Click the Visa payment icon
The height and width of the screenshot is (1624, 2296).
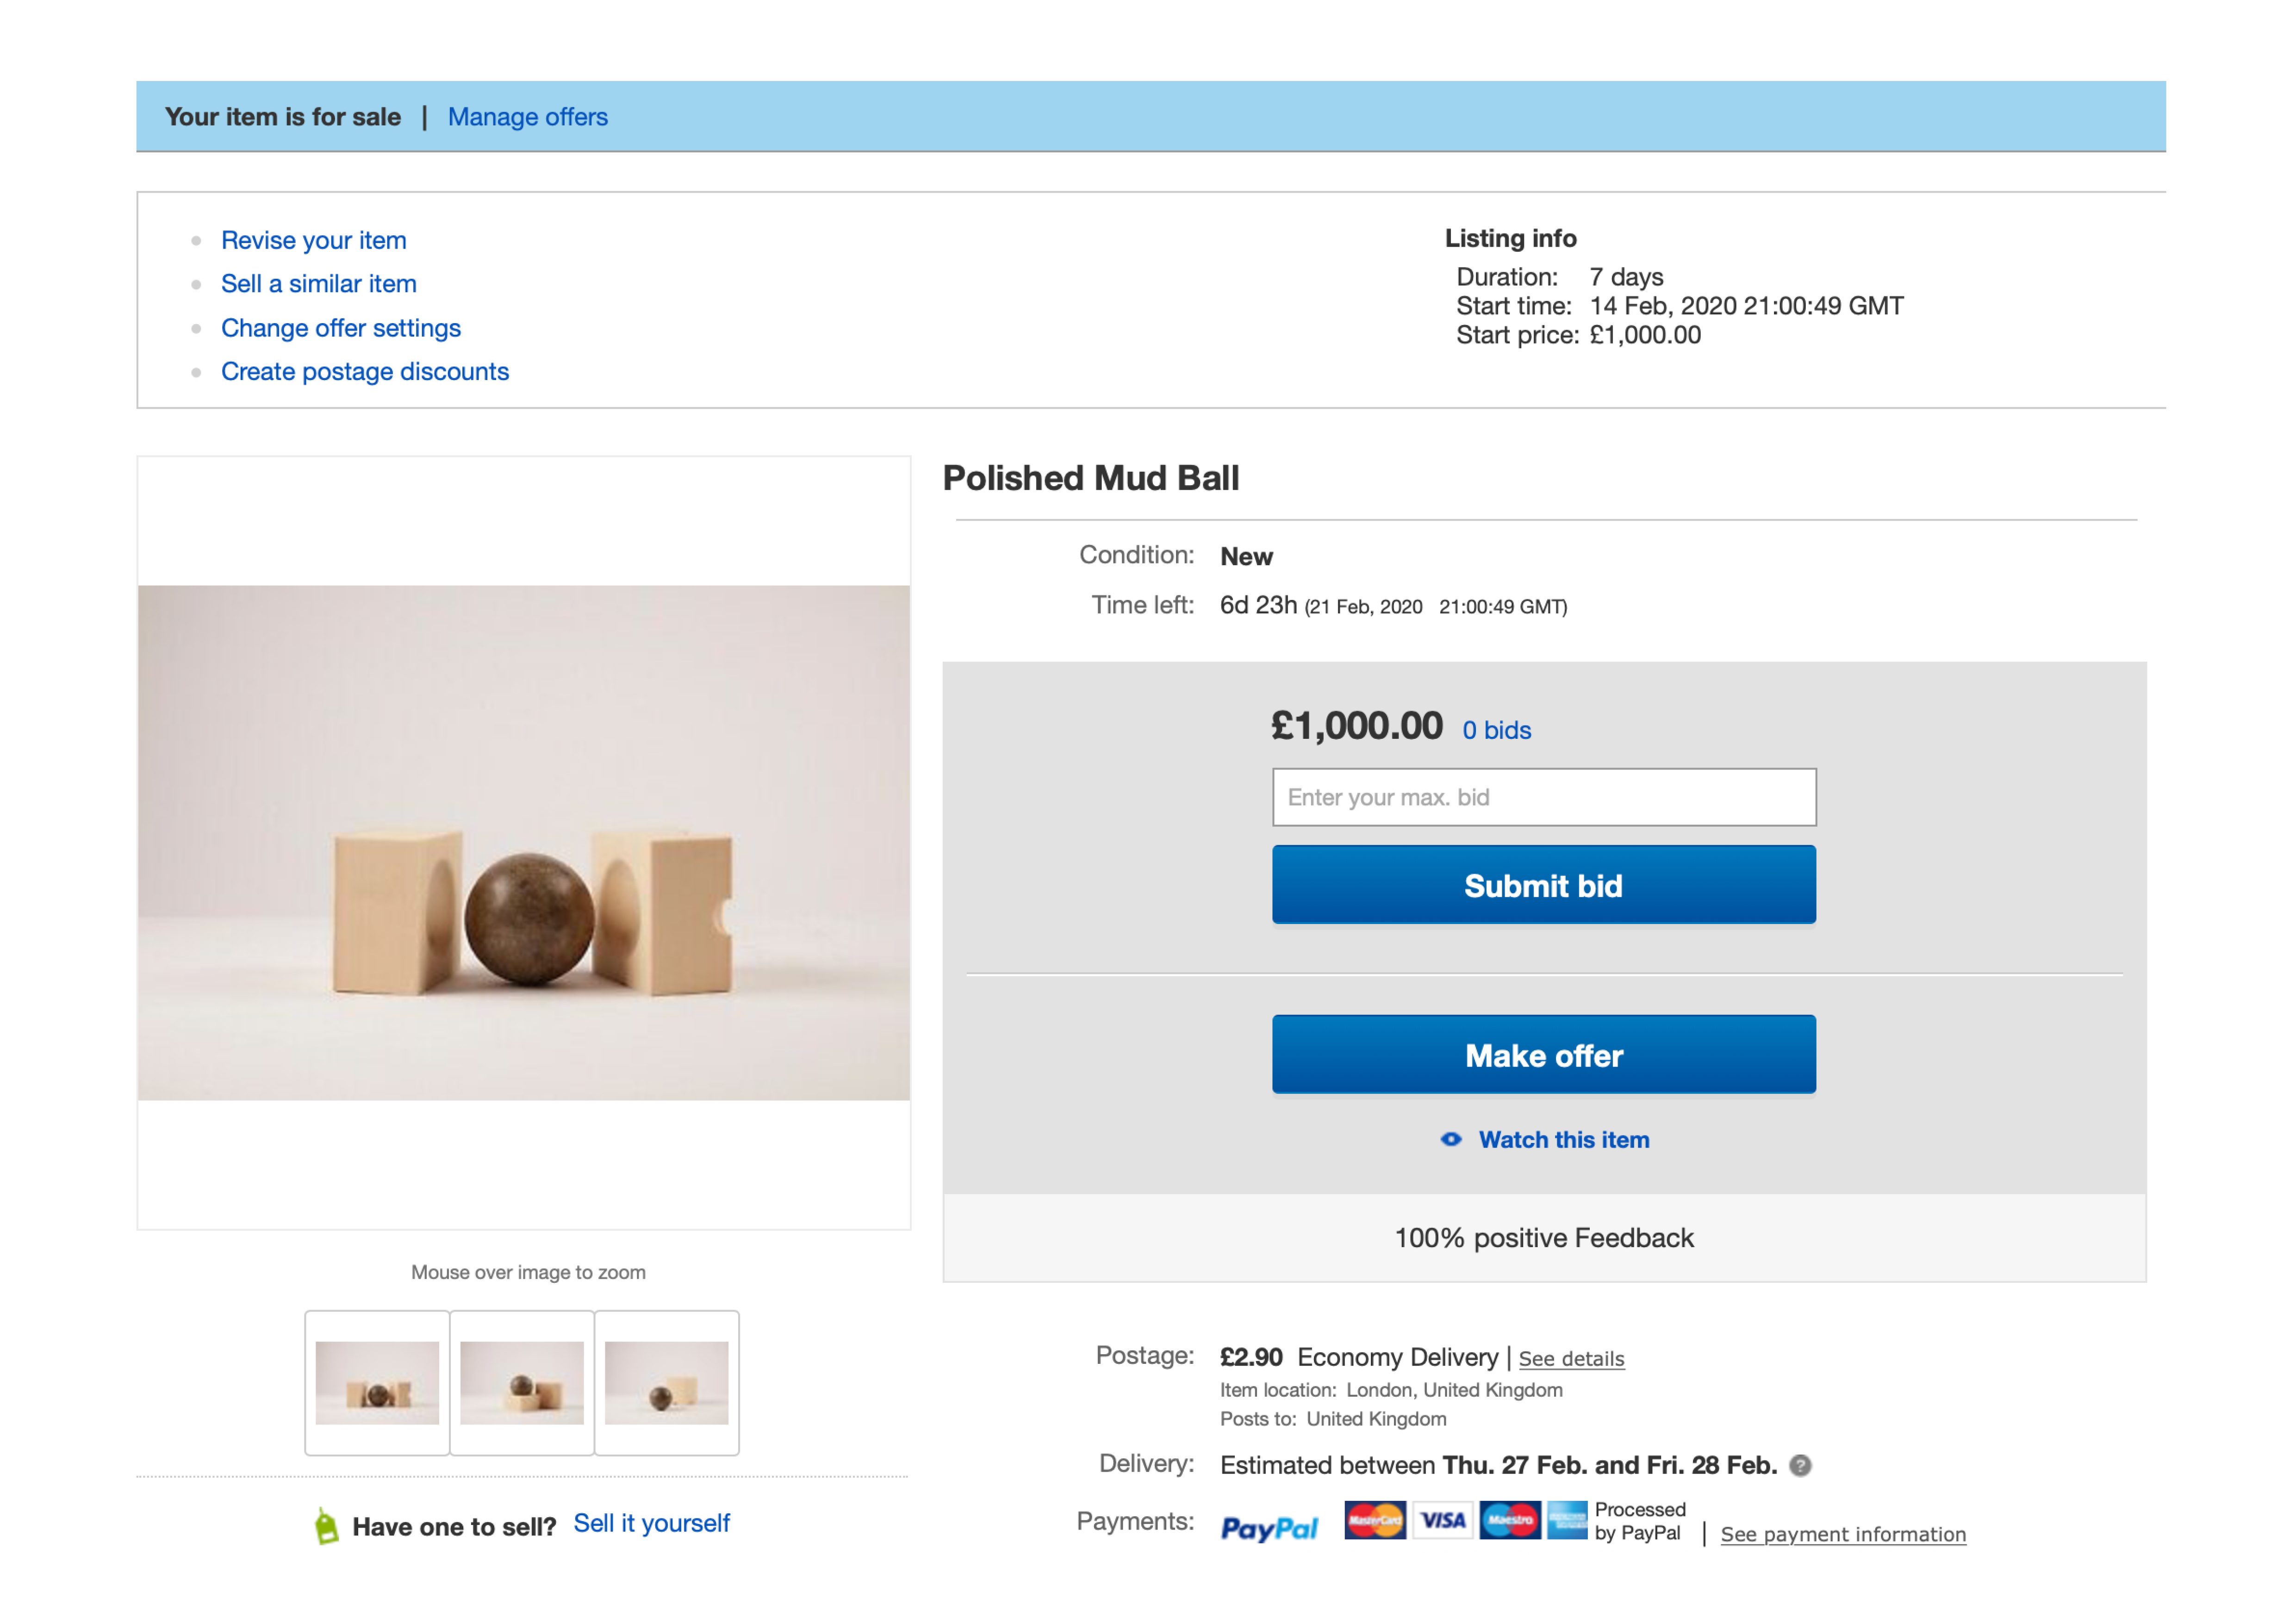pos(1442,1521)
